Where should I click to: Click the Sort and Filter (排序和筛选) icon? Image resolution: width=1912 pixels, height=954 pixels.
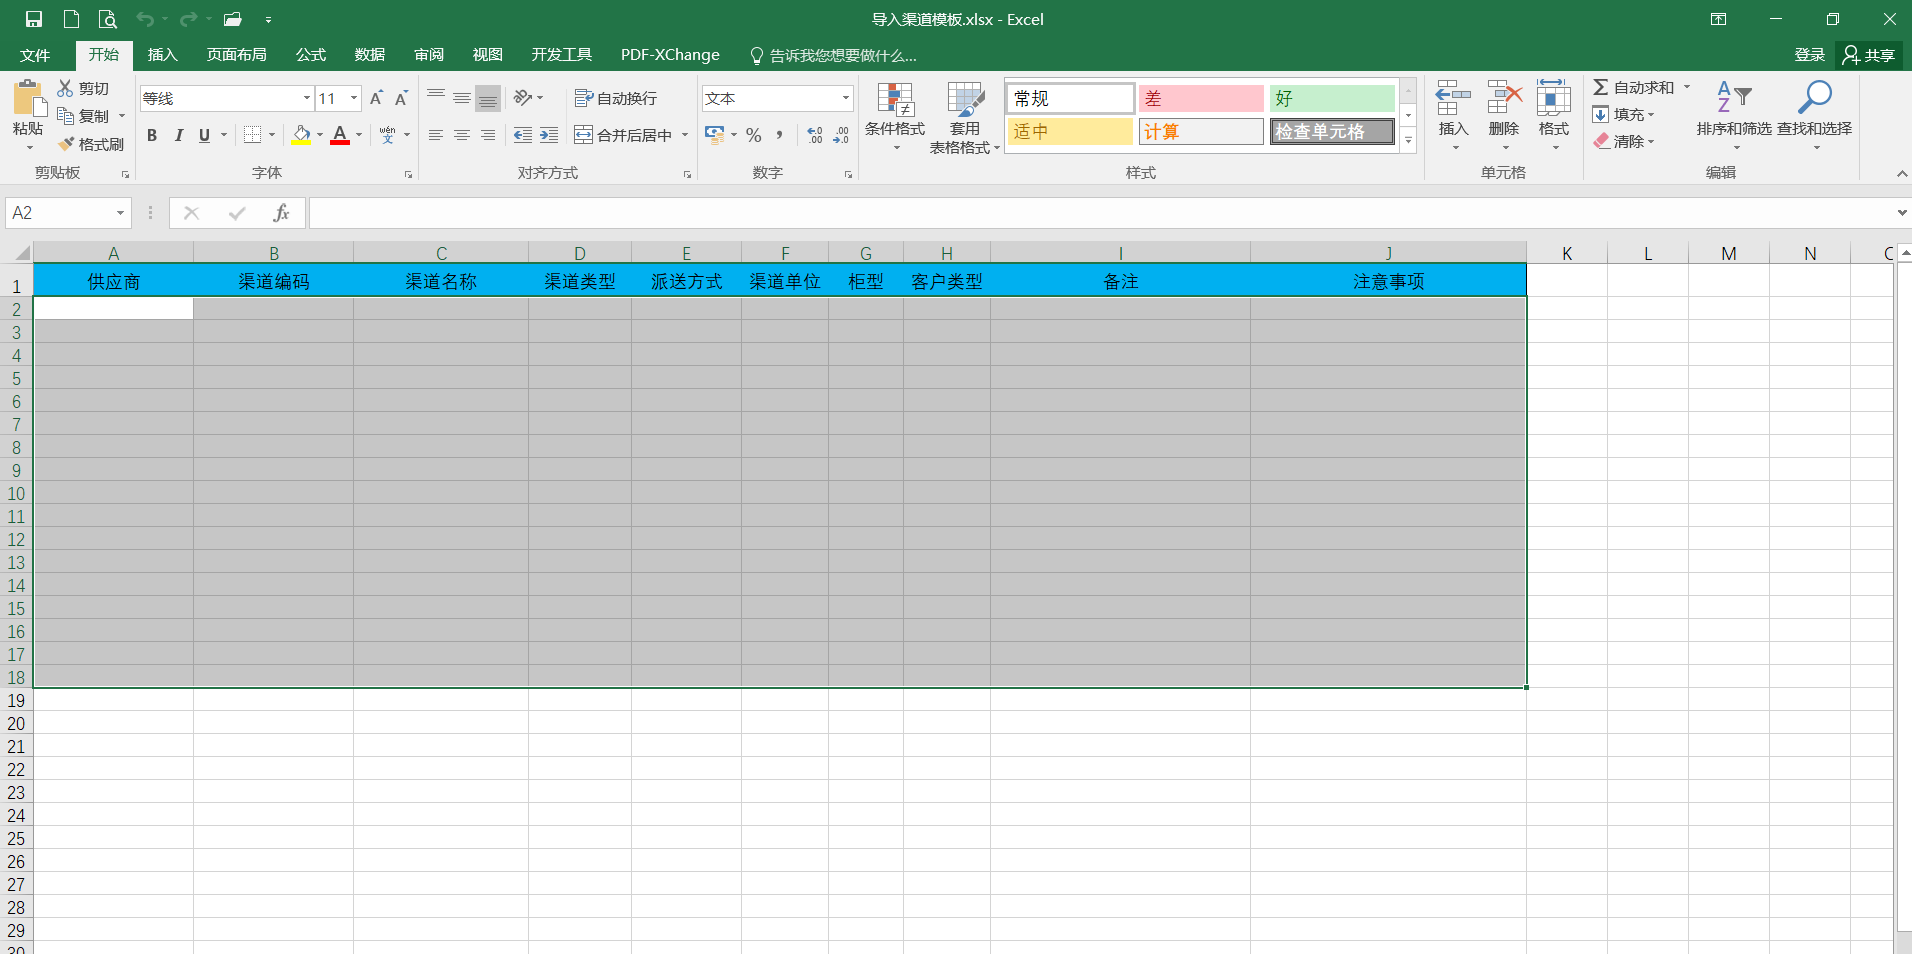pyautogui.click(x=1733, y=99)
